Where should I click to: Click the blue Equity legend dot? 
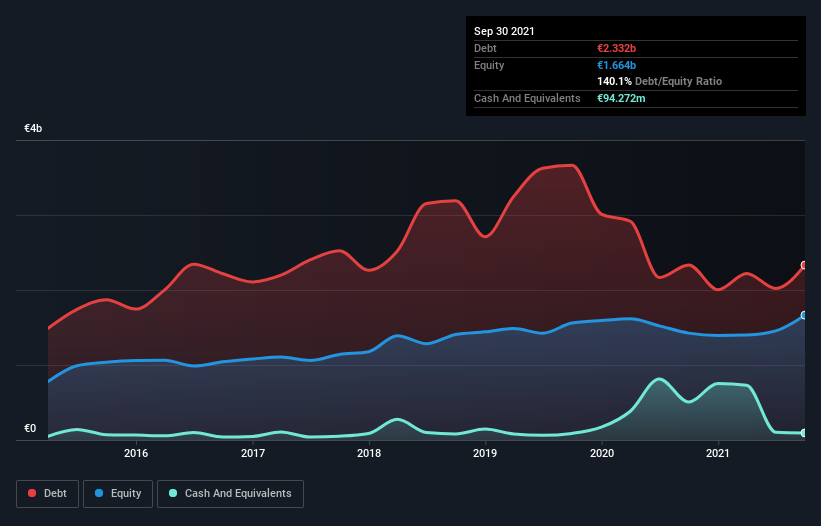[x=99, y=493]
